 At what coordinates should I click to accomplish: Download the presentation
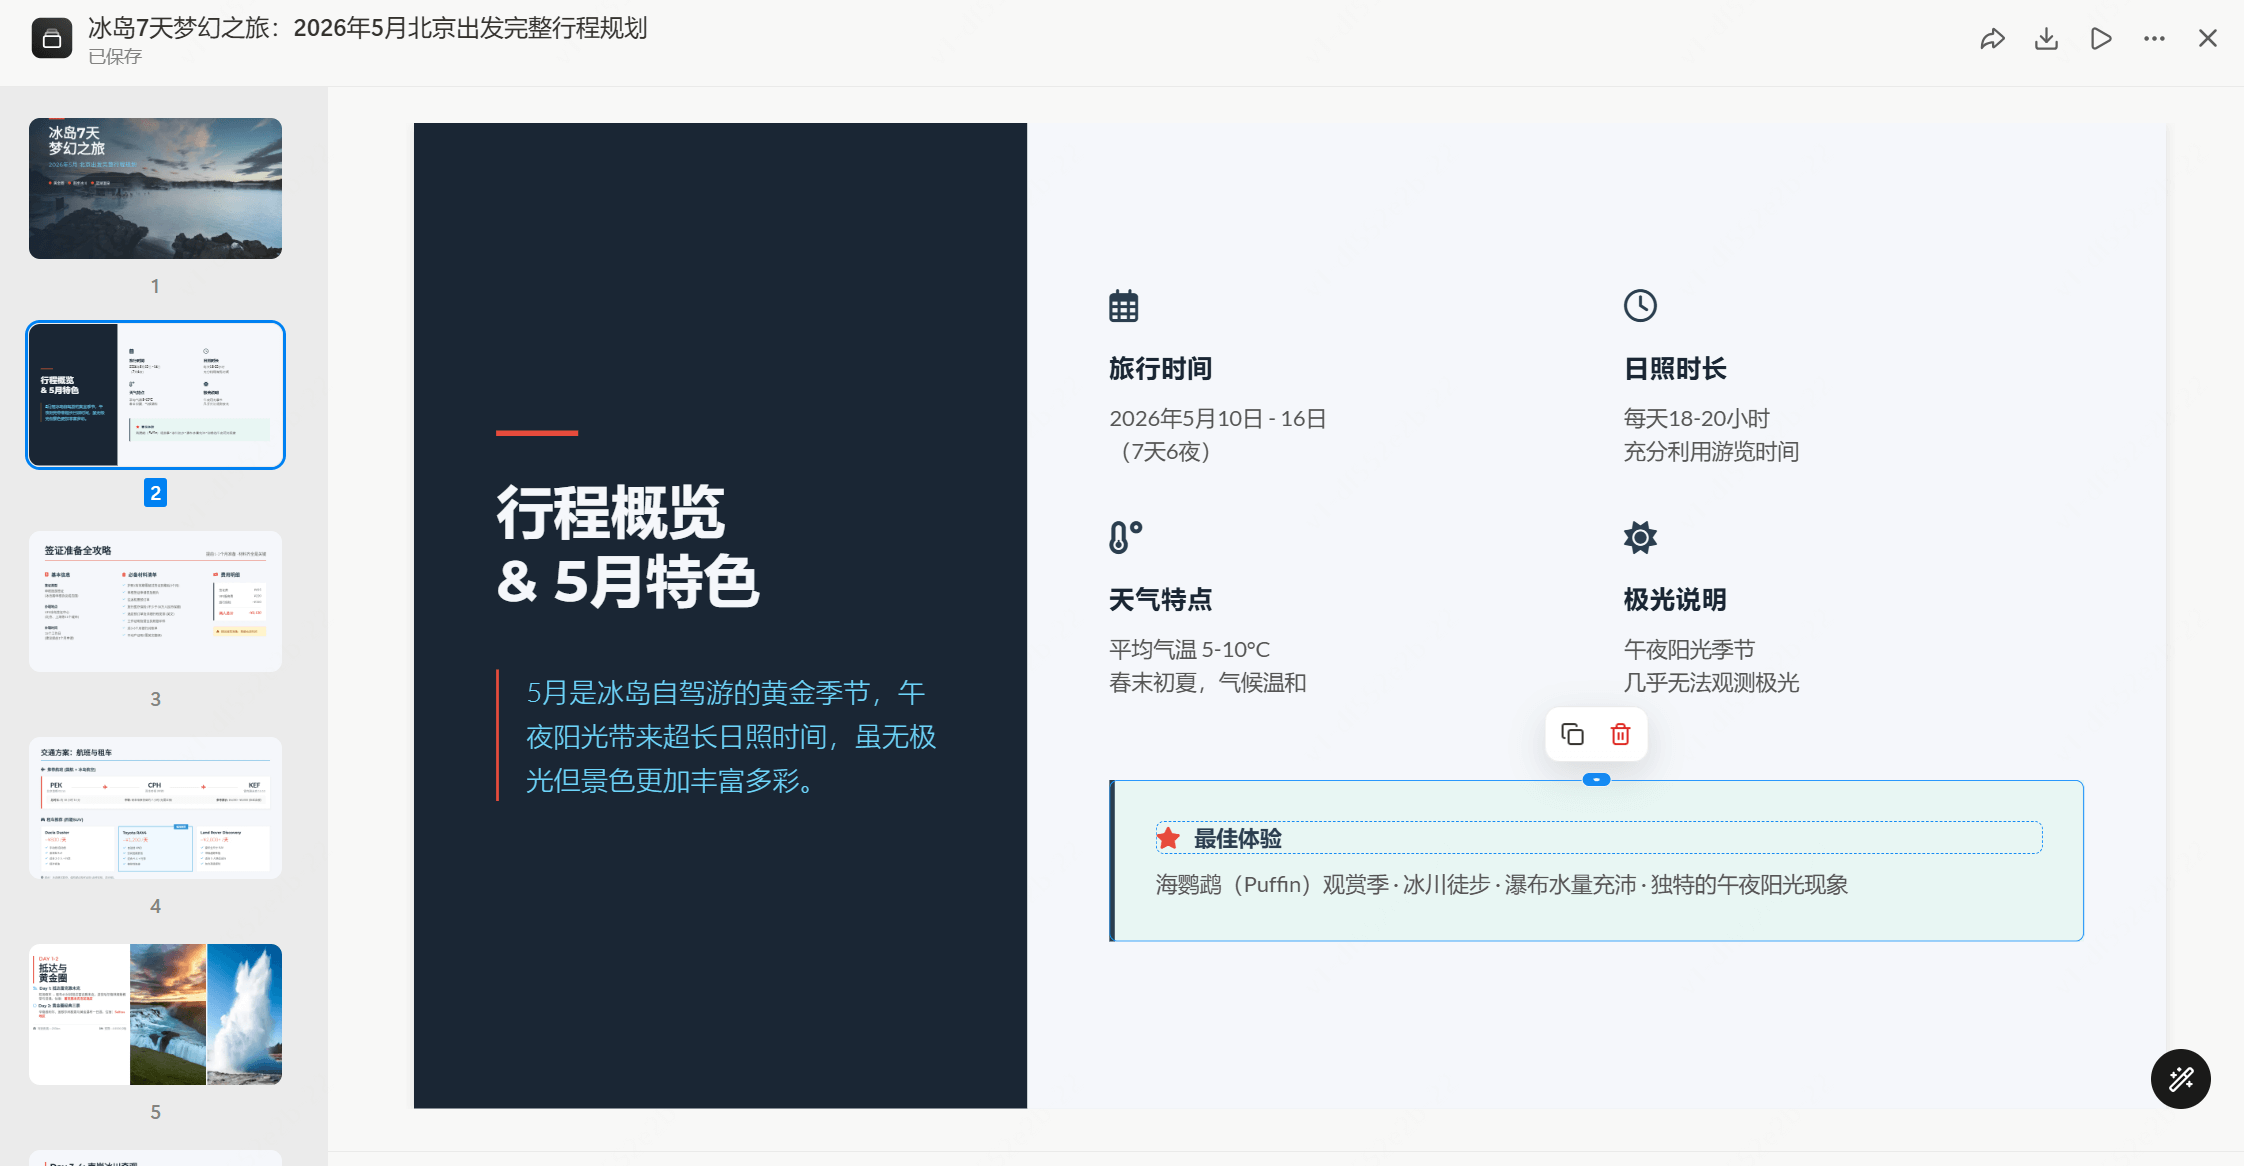pyautogui.click(x=2046, y=39)
